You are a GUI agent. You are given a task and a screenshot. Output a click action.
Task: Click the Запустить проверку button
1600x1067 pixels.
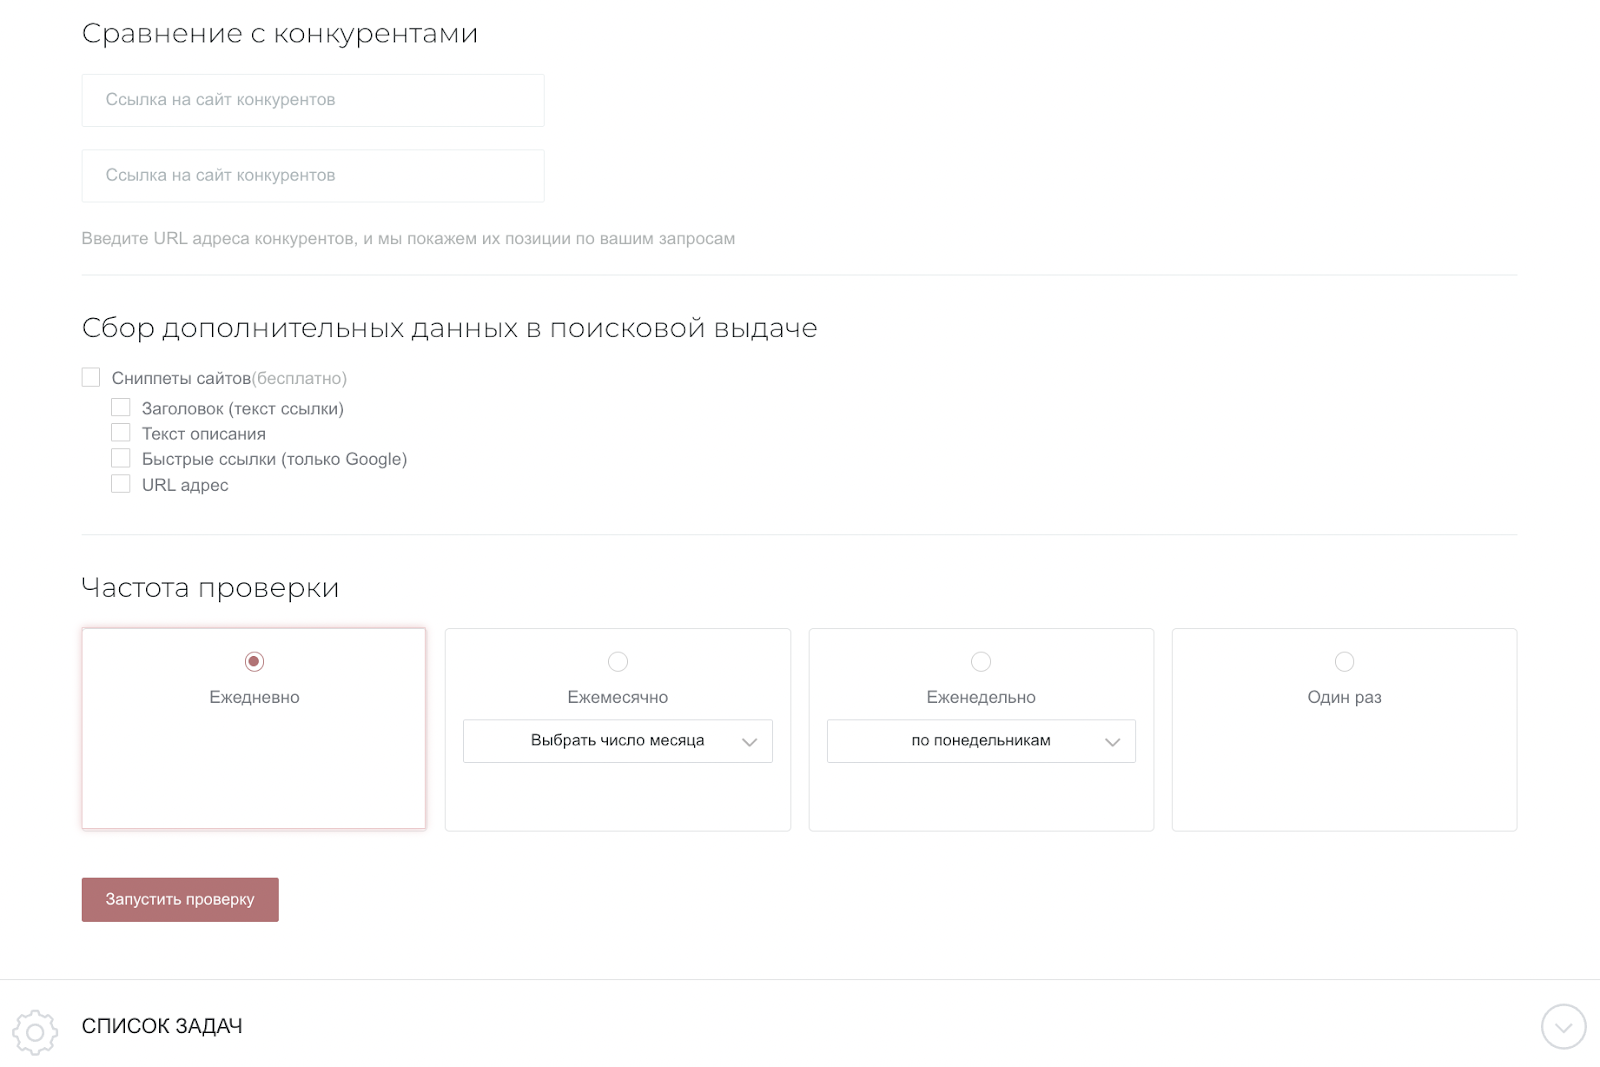180,899
